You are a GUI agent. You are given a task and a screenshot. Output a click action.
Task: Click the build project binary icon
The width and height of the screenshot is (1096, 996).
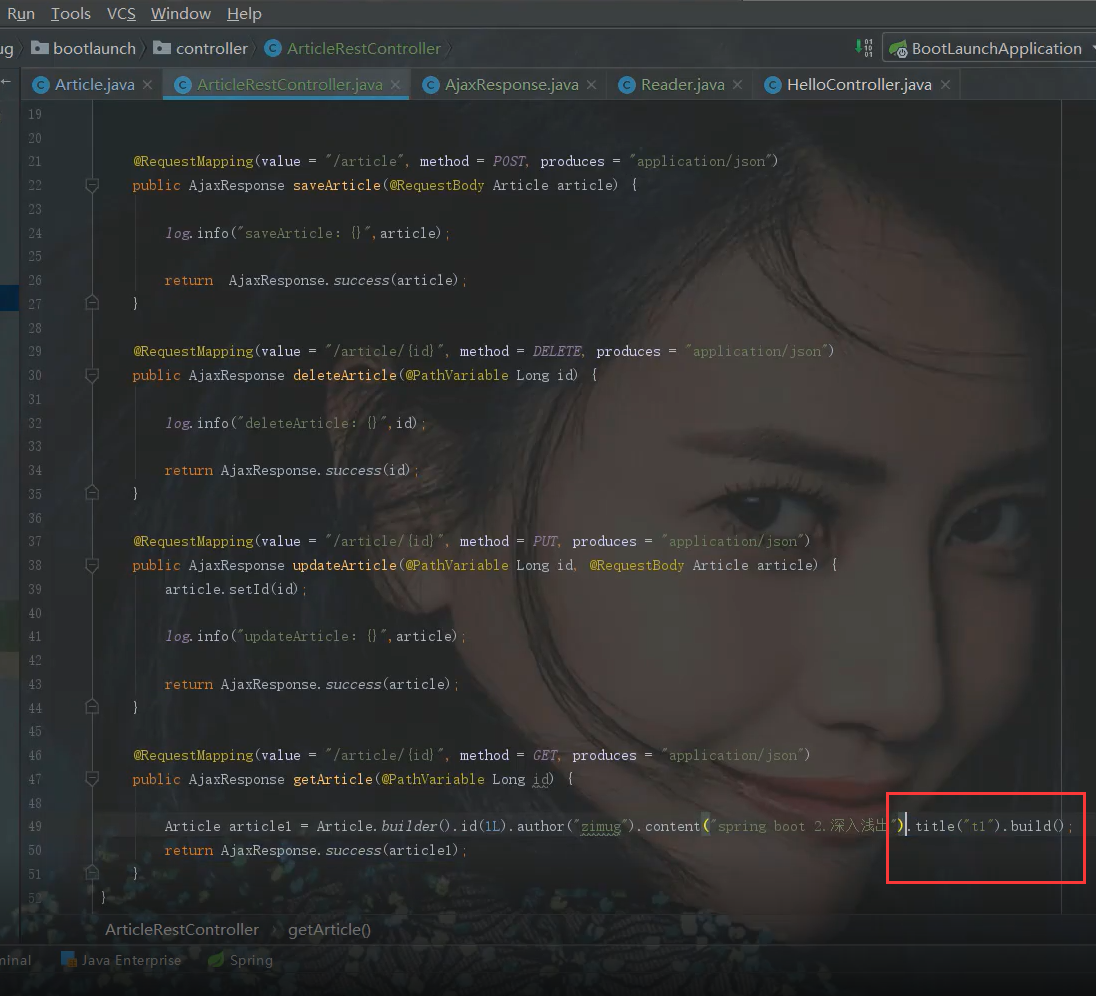tap(865, 48)
